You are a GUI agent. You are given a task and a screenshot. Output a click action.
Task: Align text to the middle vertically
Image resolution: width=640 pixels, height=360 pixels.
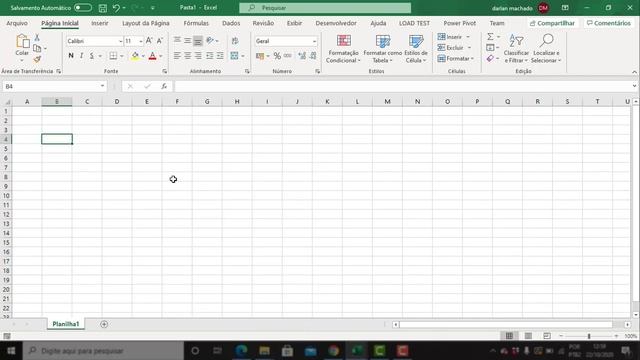187,40
